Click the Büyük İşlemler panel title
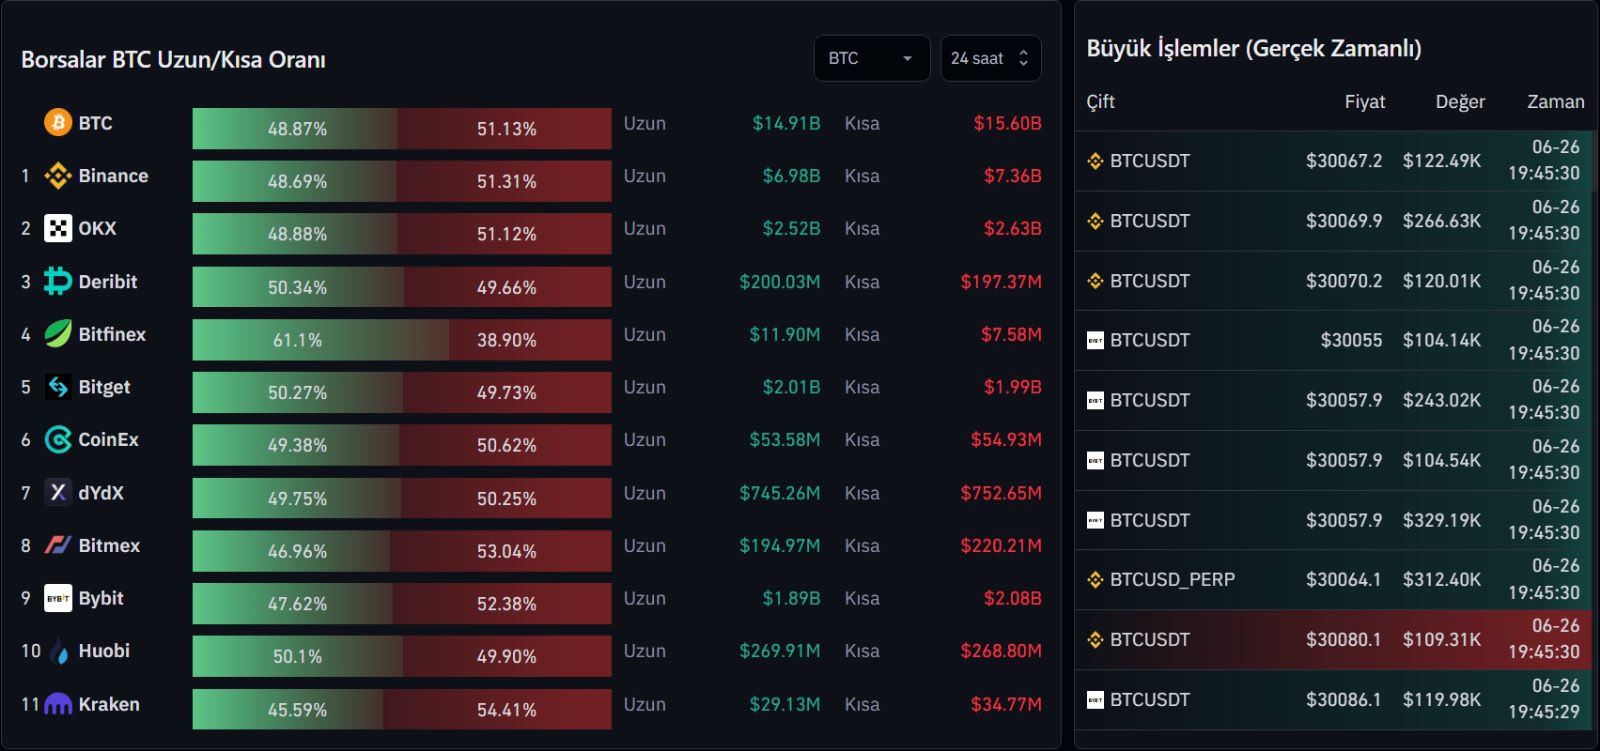The width and height of the screenshot is (1600, 751). (x=1254, y=48)
